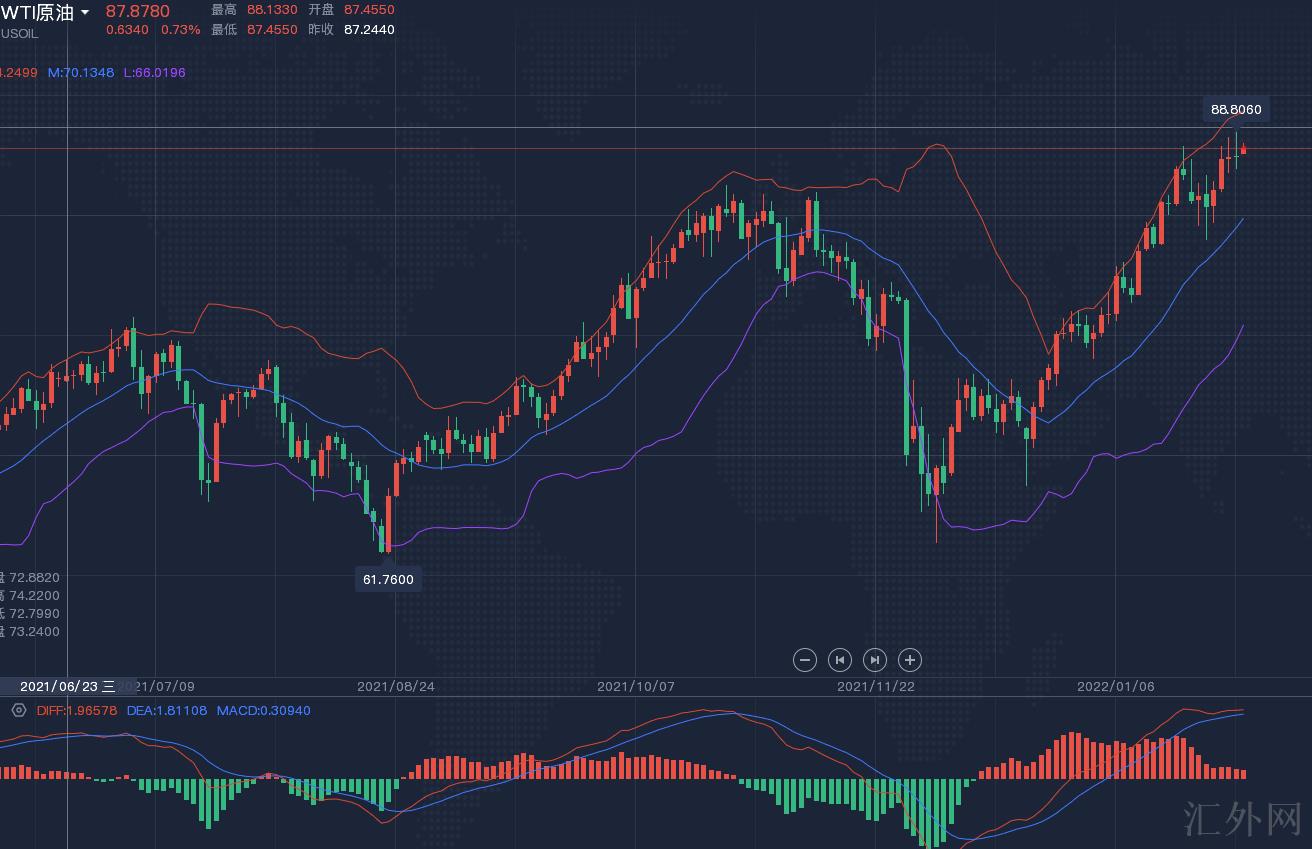The height and width of the screenshot is (849, 1312).
Task: Select the 2021/08/24 date on time axis
Action: click(395, 687)
